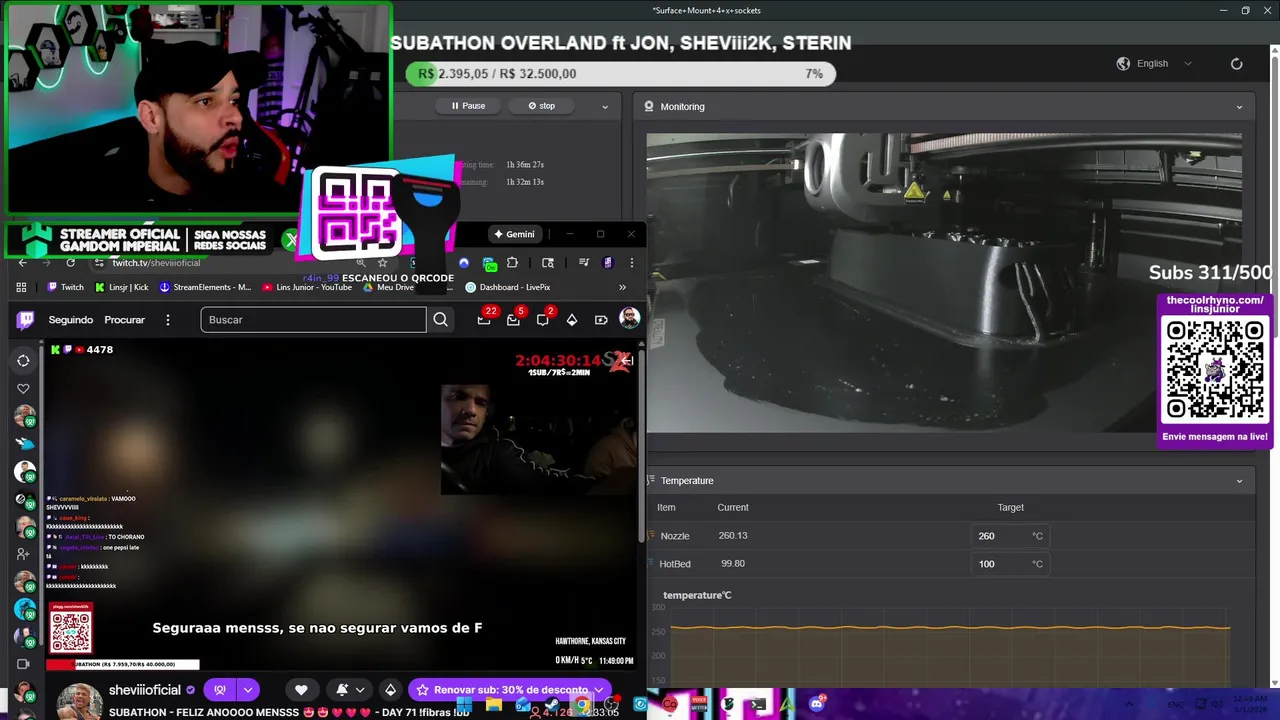Viewport: 1280px width, 720px height.
Task: Click HotBed current value 99.80
Action: 733,564
